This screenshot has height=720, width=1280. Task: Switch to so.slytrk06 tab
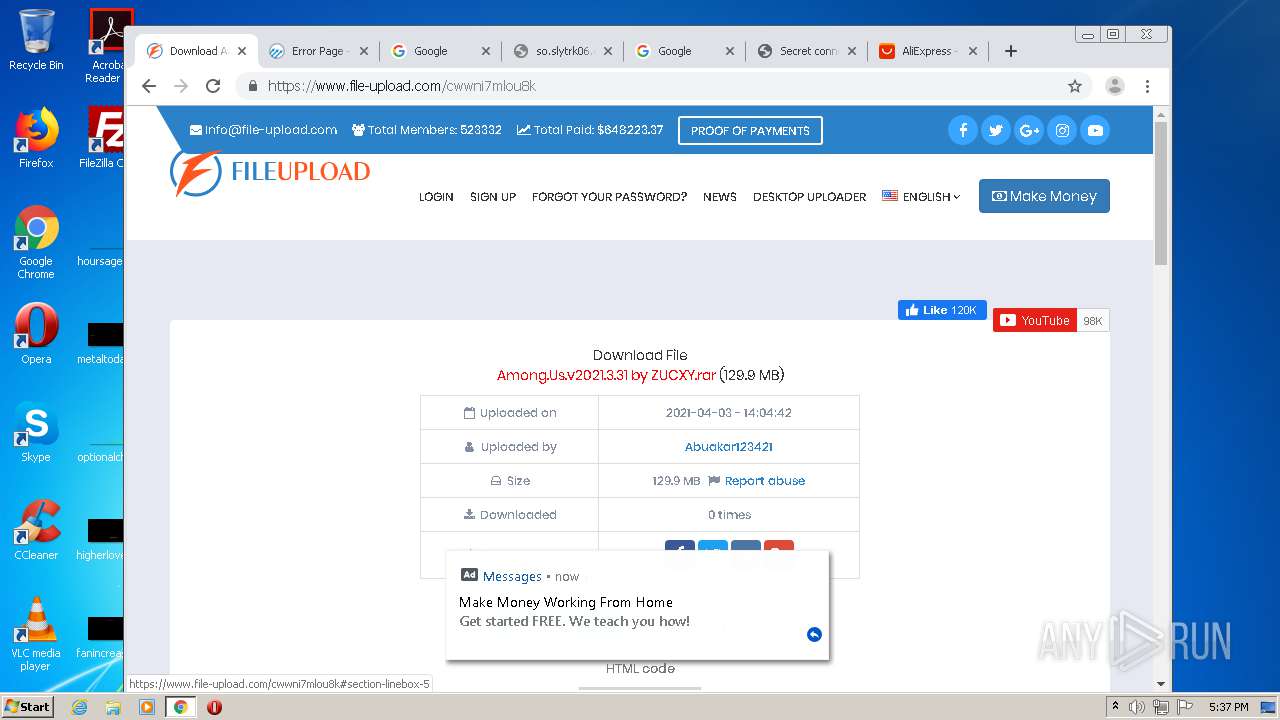(562, 51)
